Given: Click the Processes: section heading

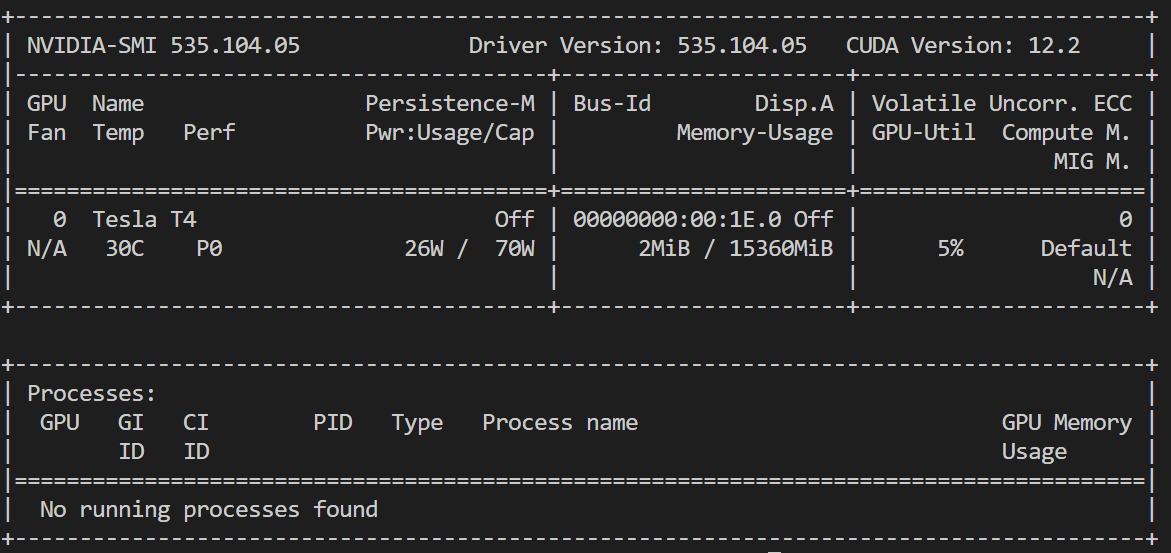Looking at the screenshot, I should point(91,394).
